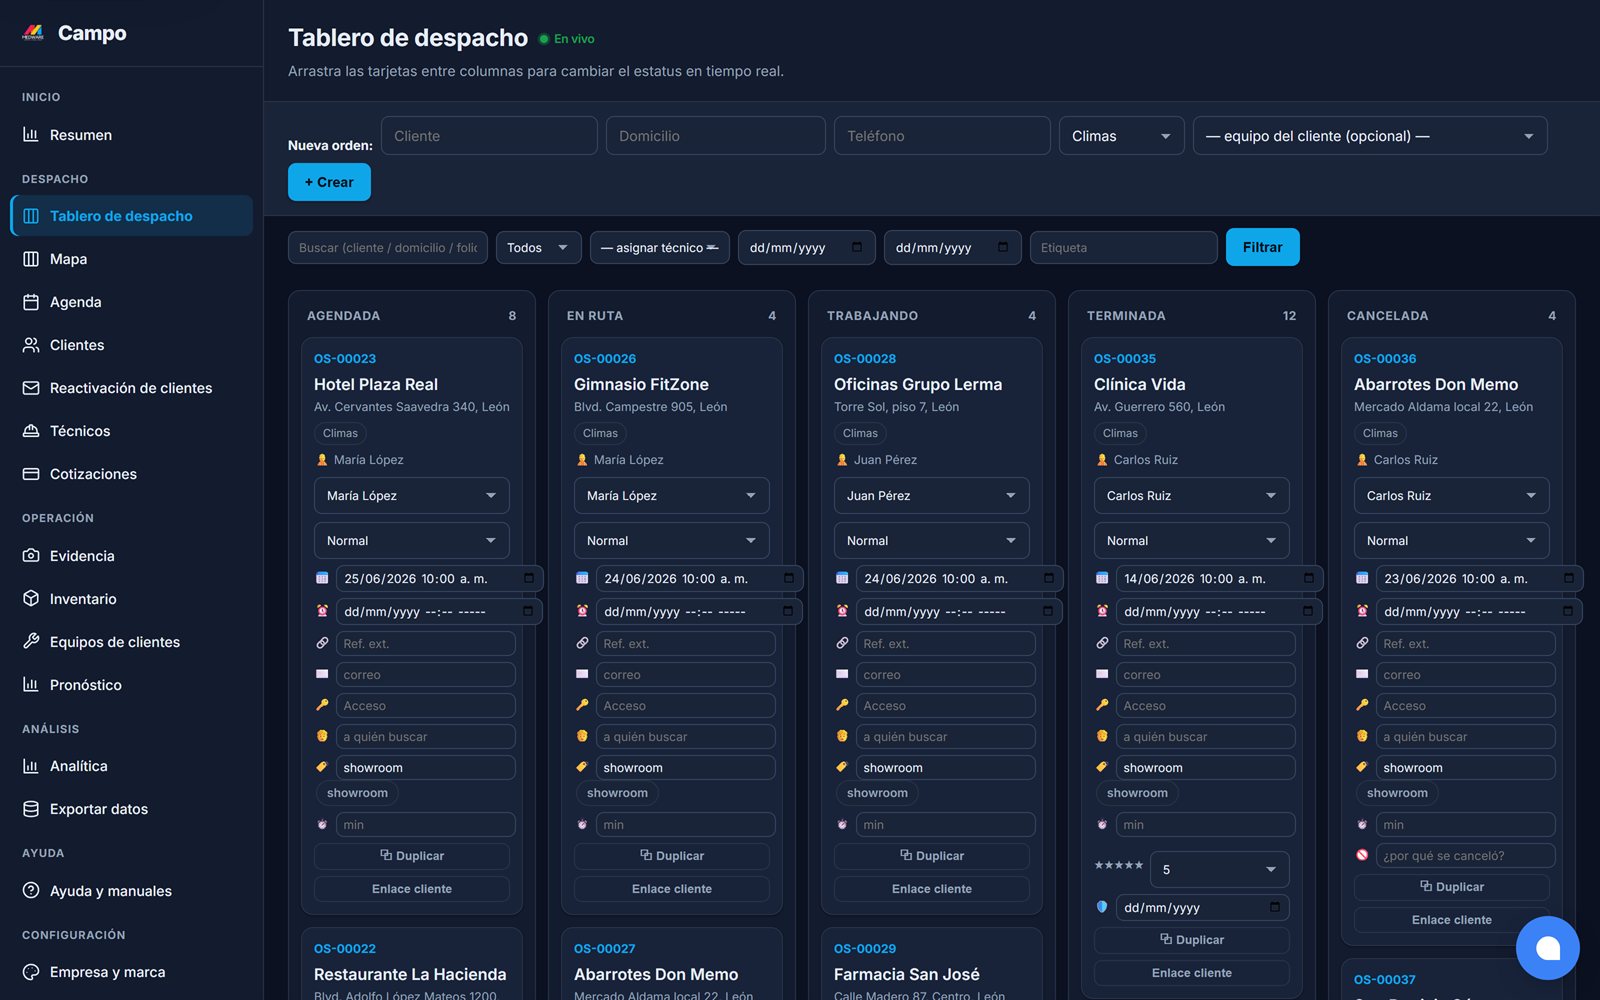Open the Climas service type dropdown
Image resolution: width=1600 pixels, height=1000 pixels.
pos(1121,136)
